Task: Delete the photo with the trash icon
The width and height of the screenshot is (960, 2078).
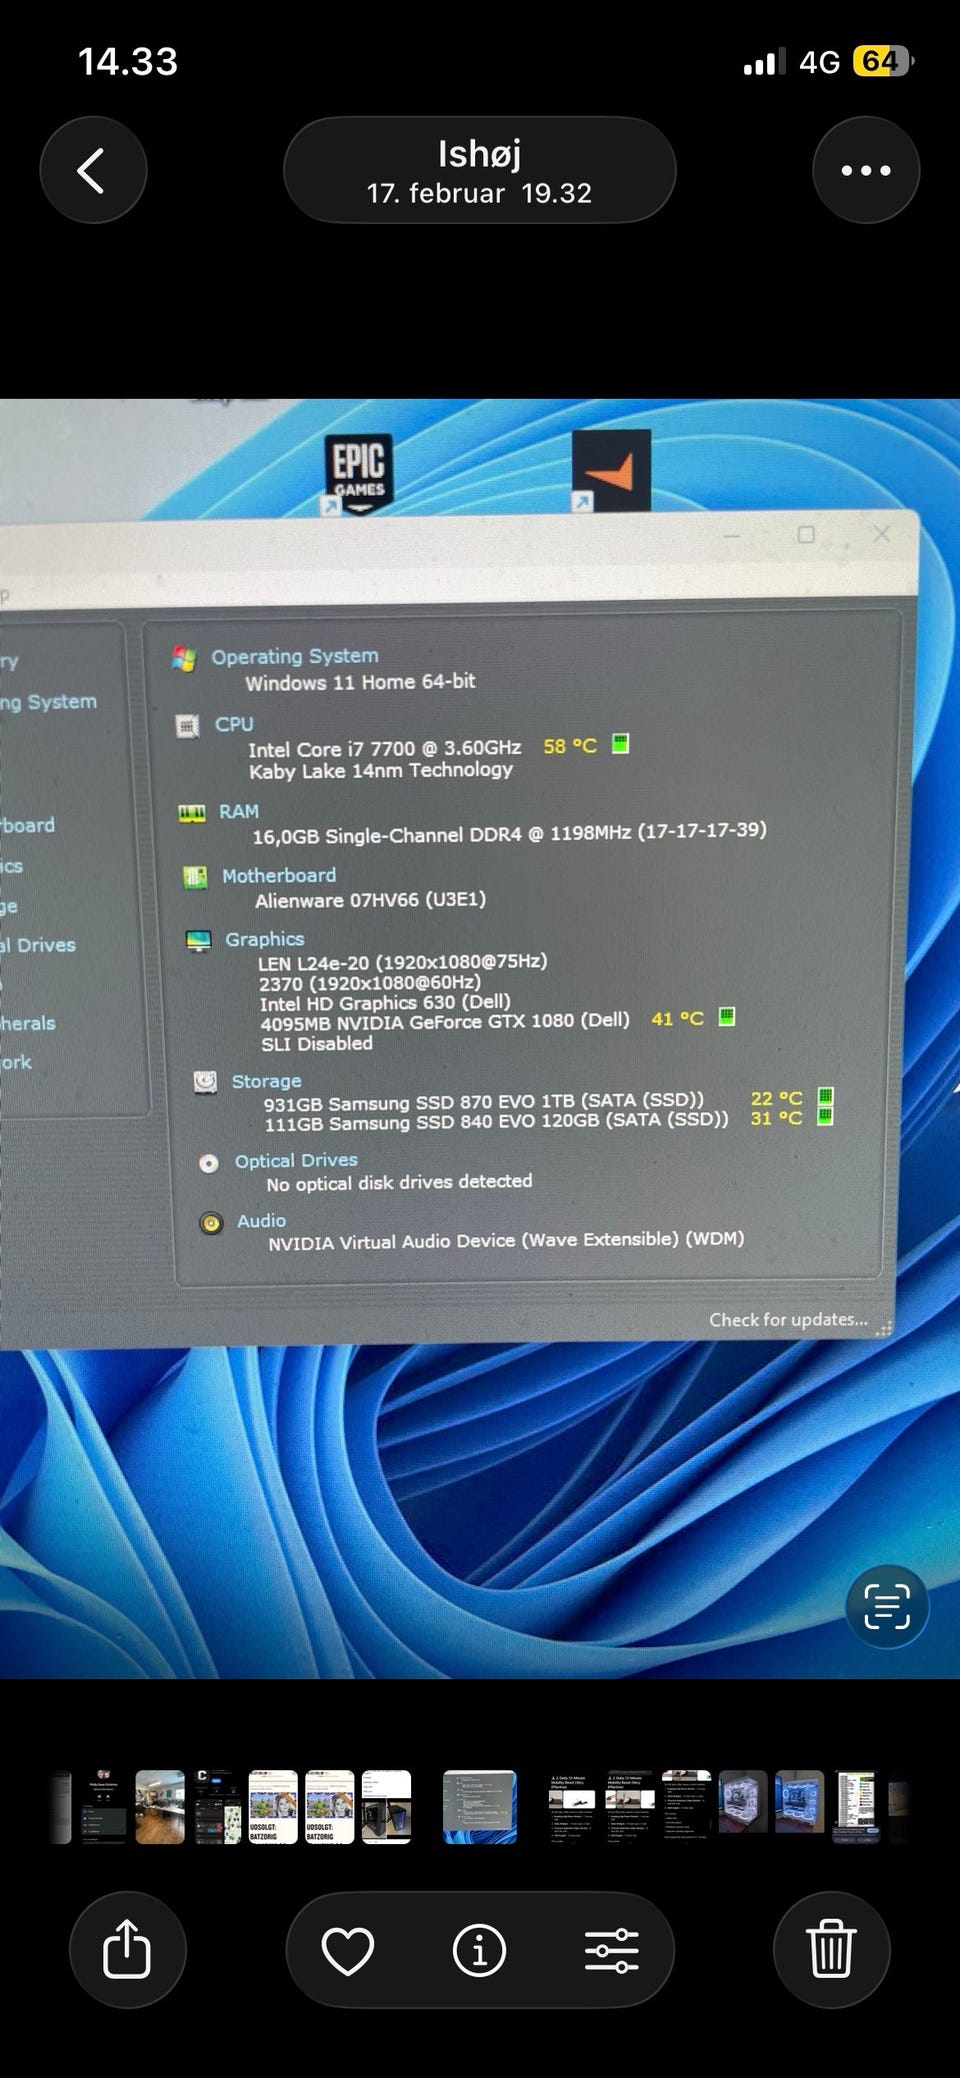Action: 832,1949
